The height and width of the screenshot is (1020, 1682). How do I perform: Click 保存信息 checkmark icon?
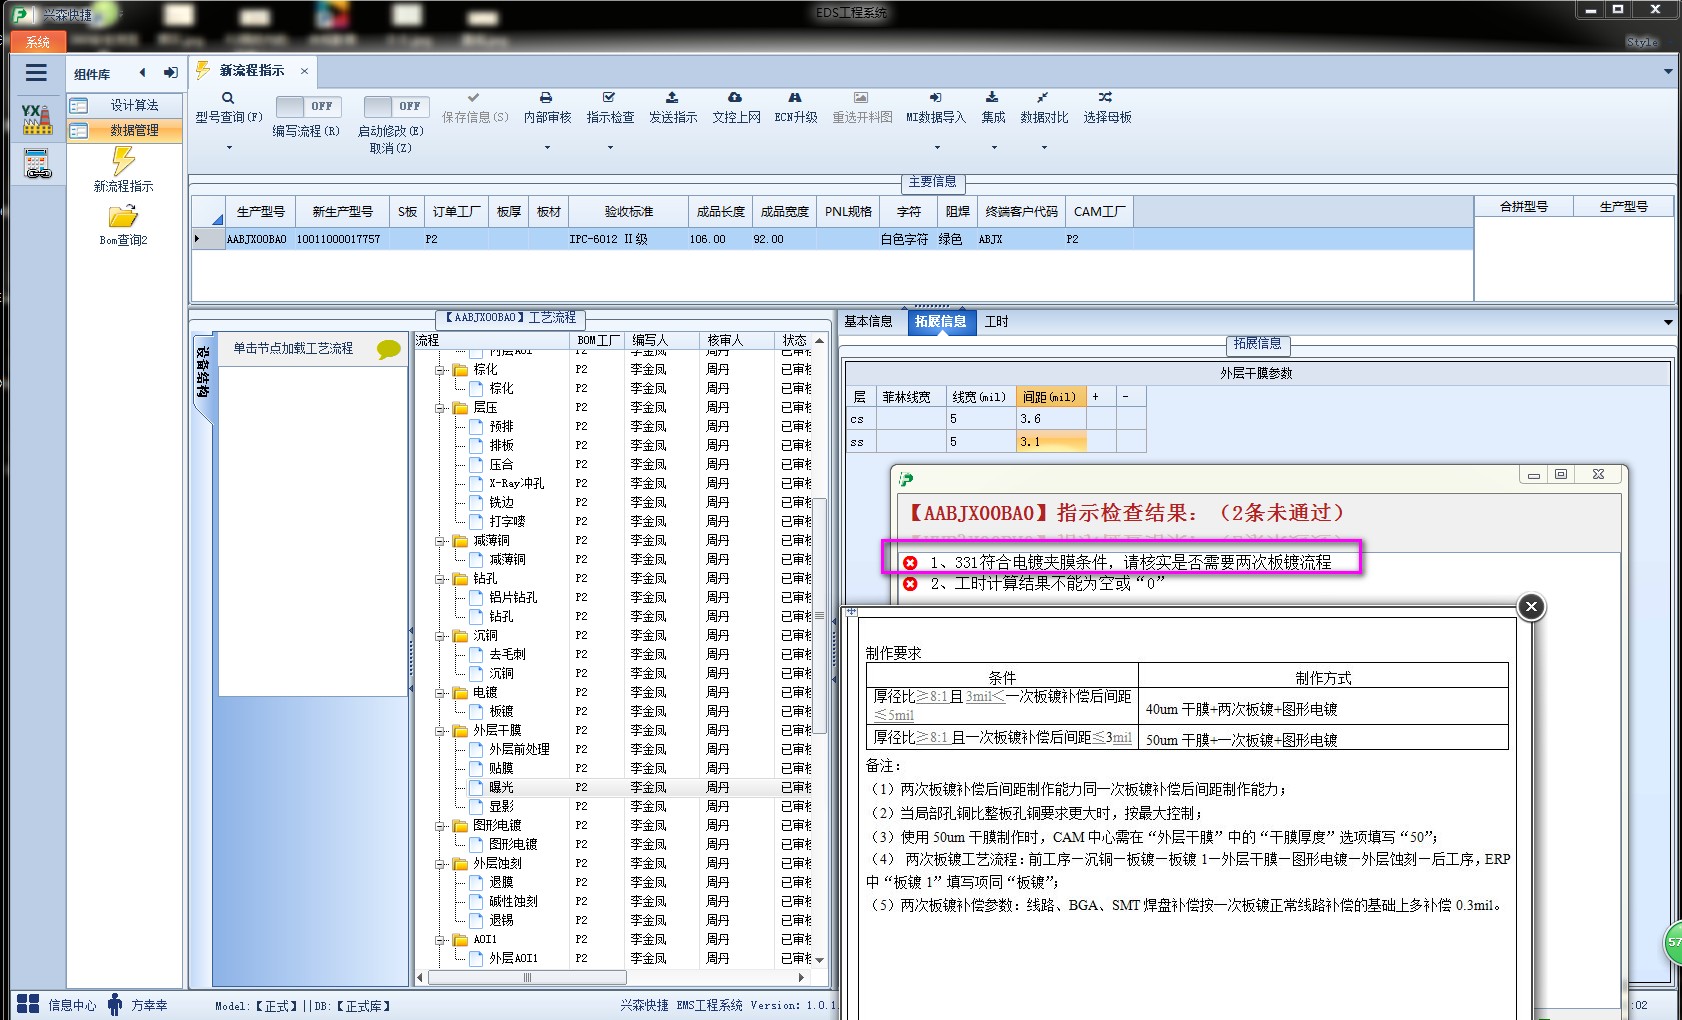474,98
